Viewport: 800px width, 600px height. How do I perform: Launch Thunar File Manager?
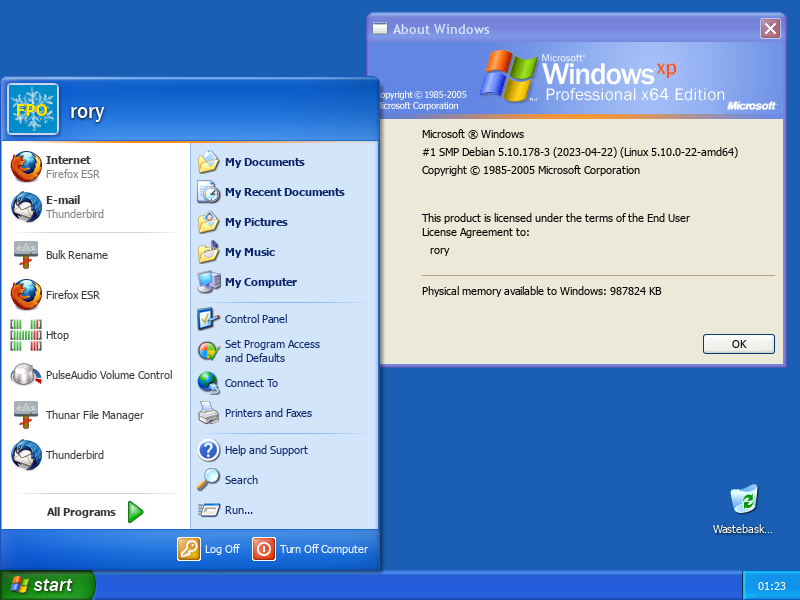click(96, 415)
